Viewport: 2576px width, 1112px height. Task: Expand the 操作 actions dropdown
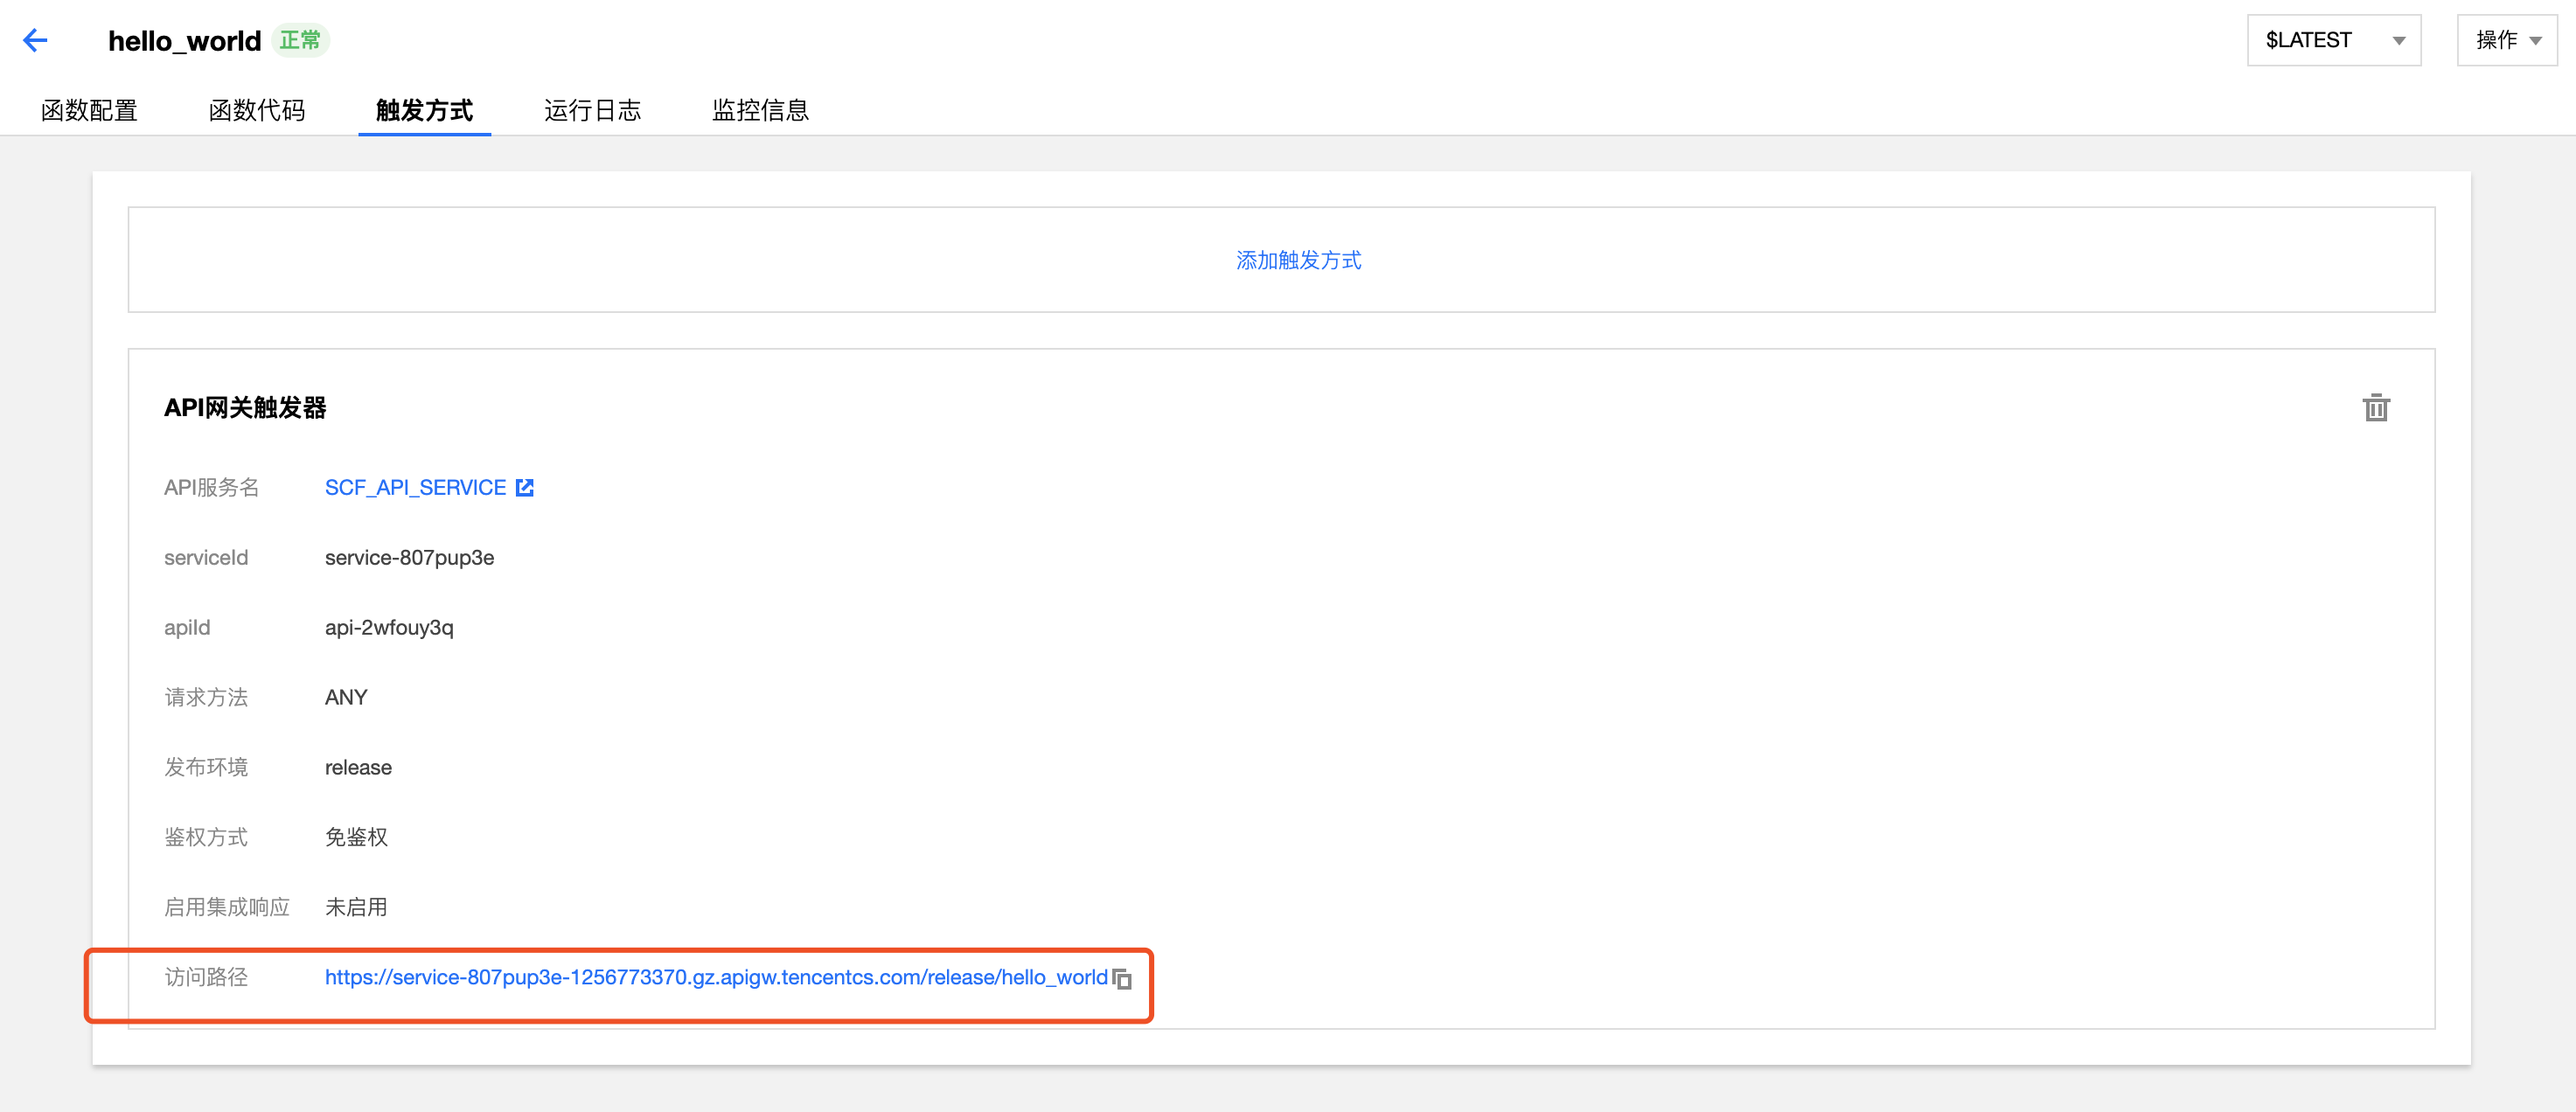coord(2506,40)
